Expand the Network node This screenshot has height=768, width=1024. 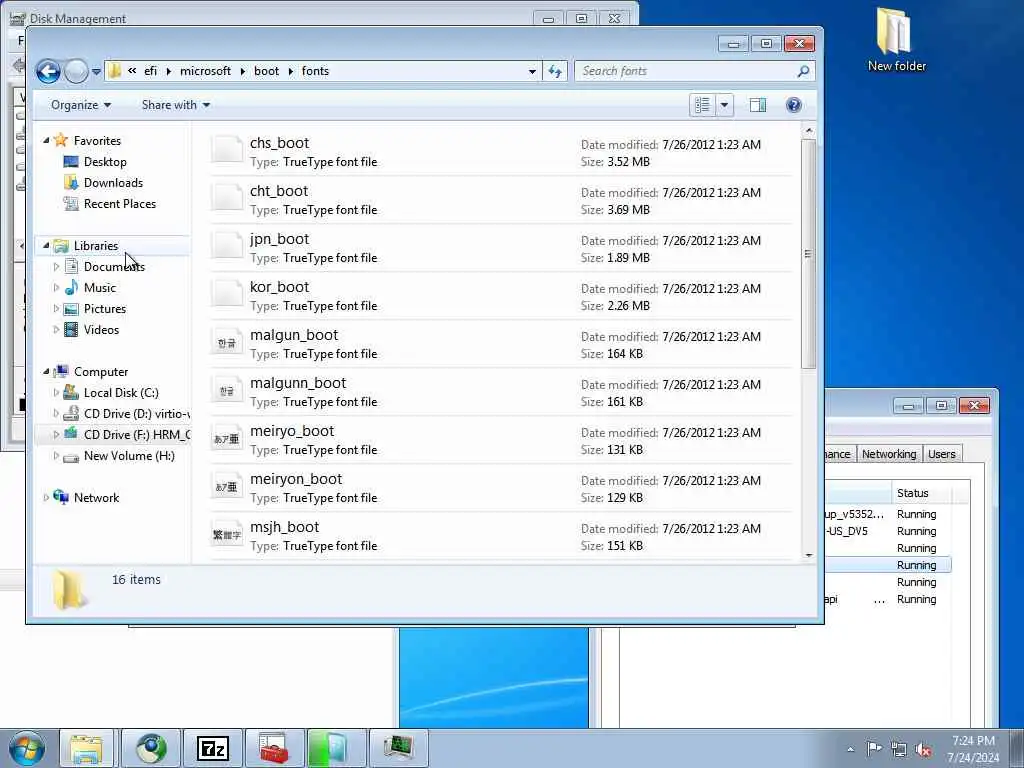[x=46, y=498]
